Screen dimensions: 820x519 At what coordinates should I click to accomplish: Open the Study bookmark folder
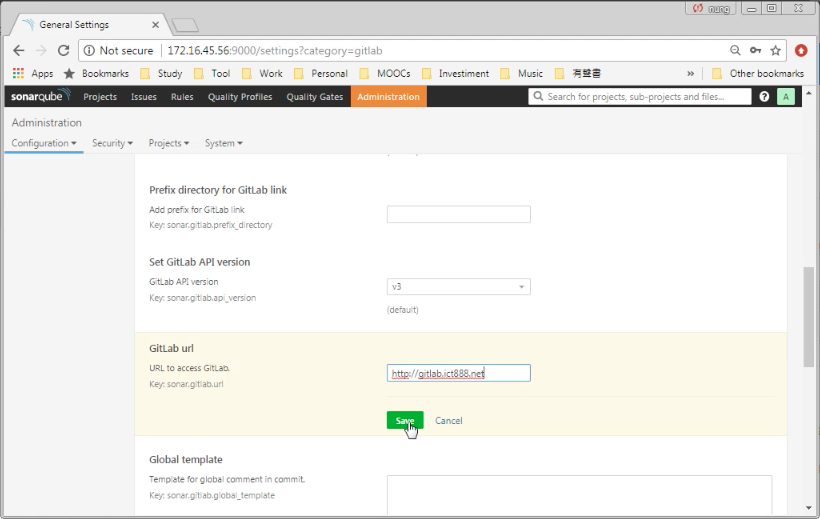click(161, 73)
